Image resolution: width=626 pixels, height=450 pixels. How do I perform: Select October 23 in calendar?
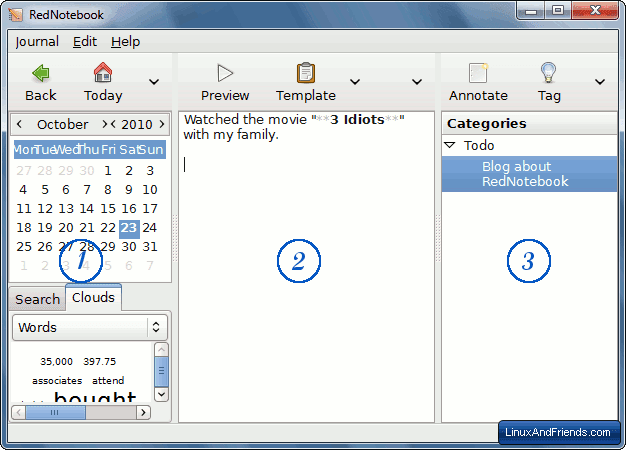coord(129,228)
